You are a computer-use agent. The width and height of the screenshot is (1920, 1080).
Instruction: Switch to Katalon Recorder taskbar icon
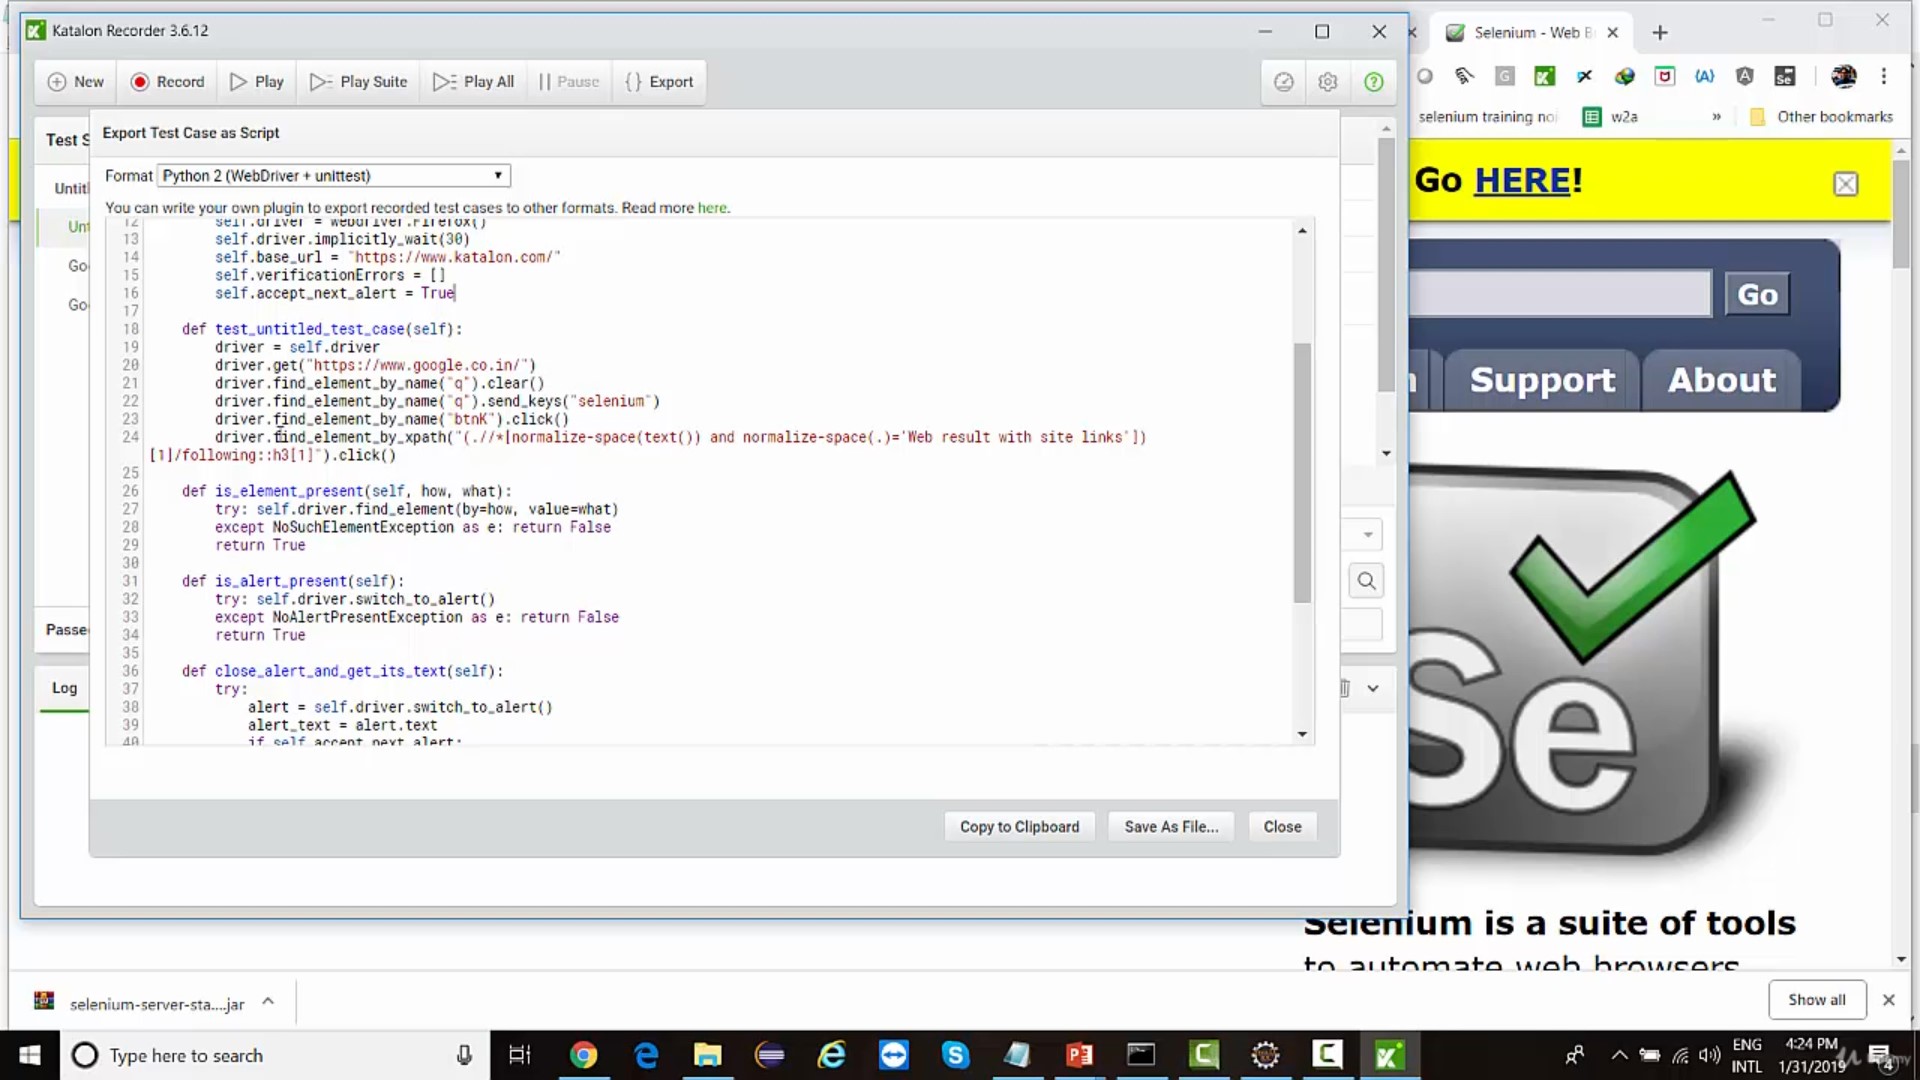coord(1389,1055)
